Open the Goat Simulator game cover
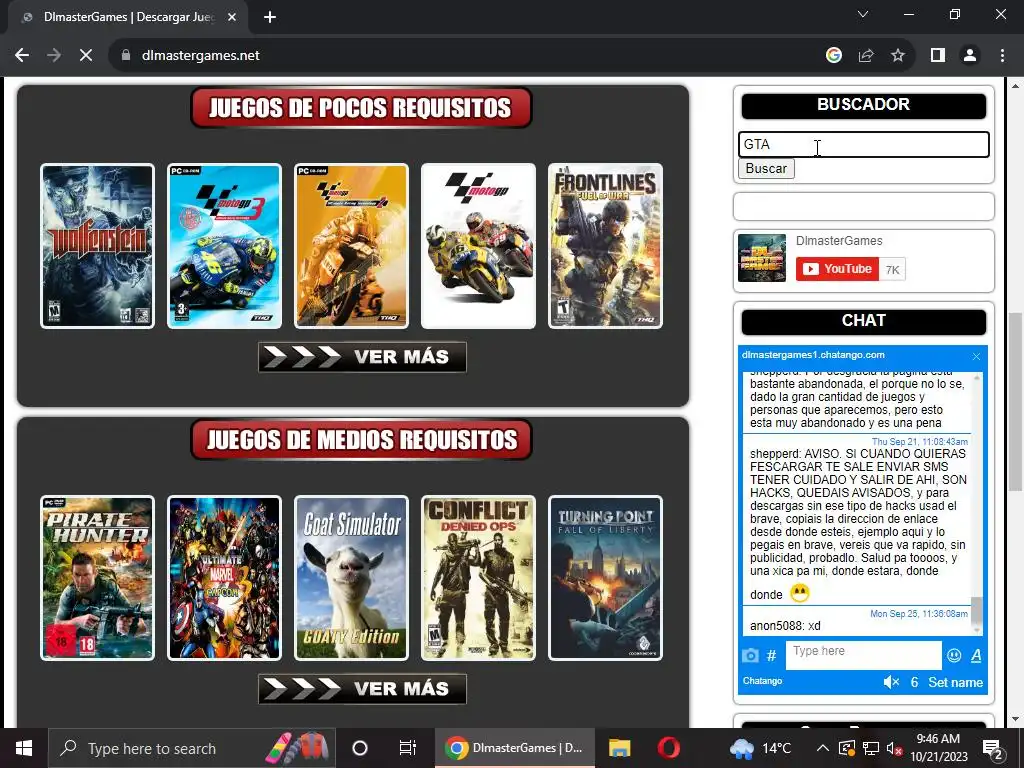Image resolution: width=1024 pixels, height=768 pixels. click(351, 578)
